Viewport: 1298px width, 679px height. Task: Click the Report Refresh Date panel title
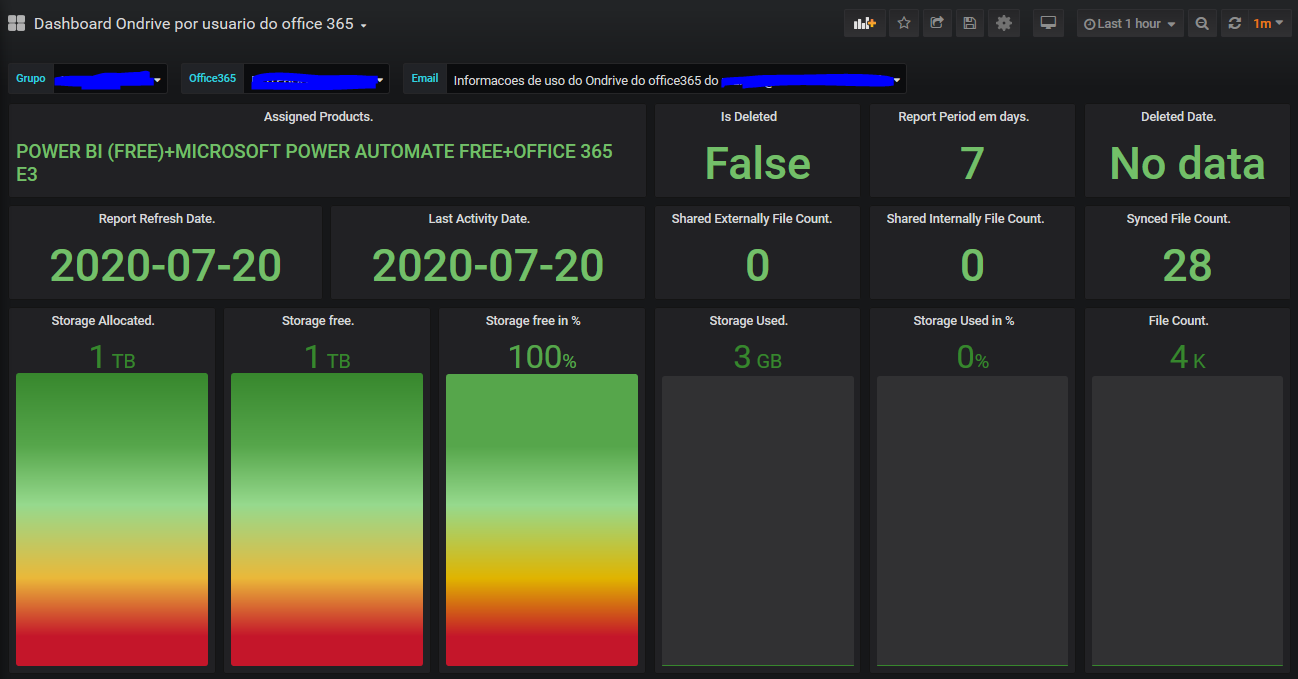coord(157,219)
